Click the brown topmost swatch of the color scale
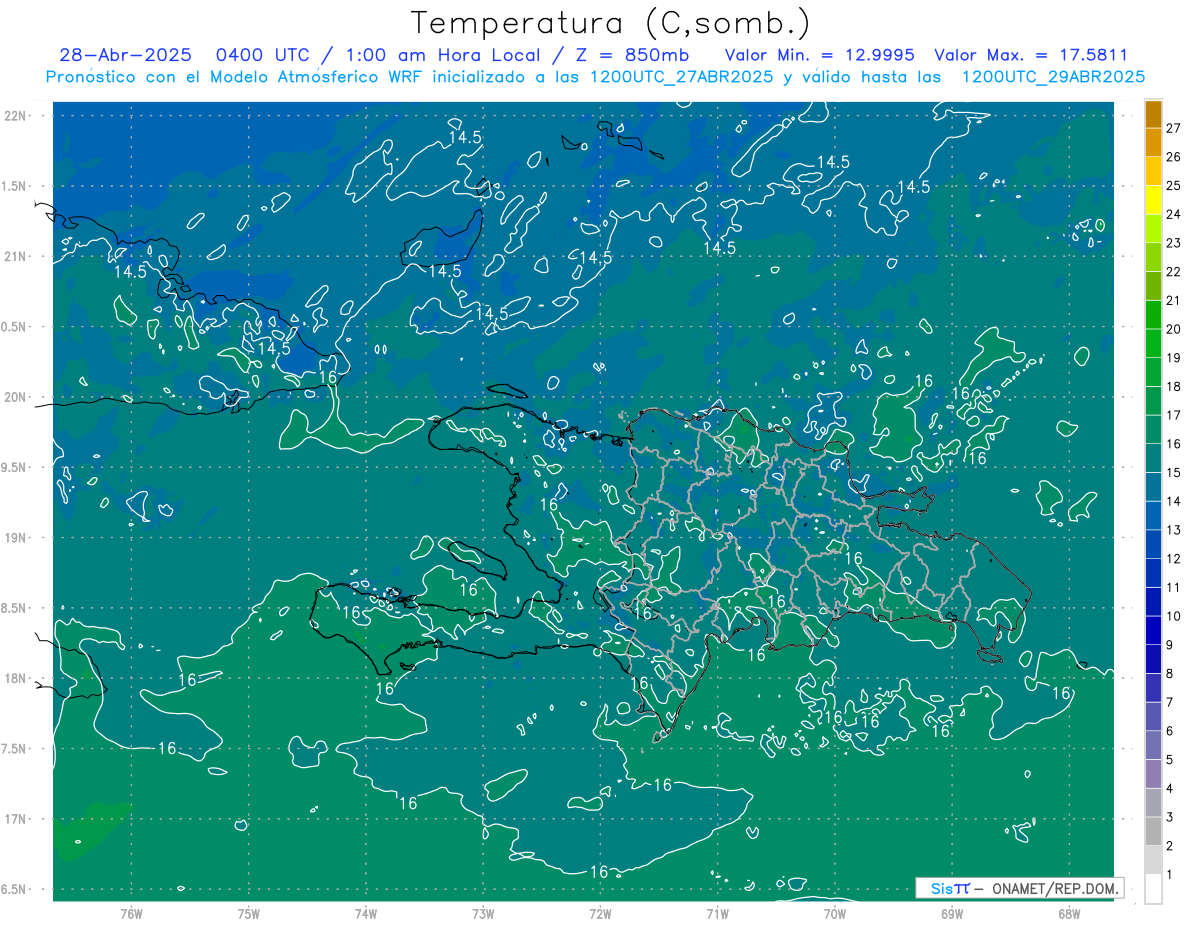The image size is (1200, 927). (1153, 114)
